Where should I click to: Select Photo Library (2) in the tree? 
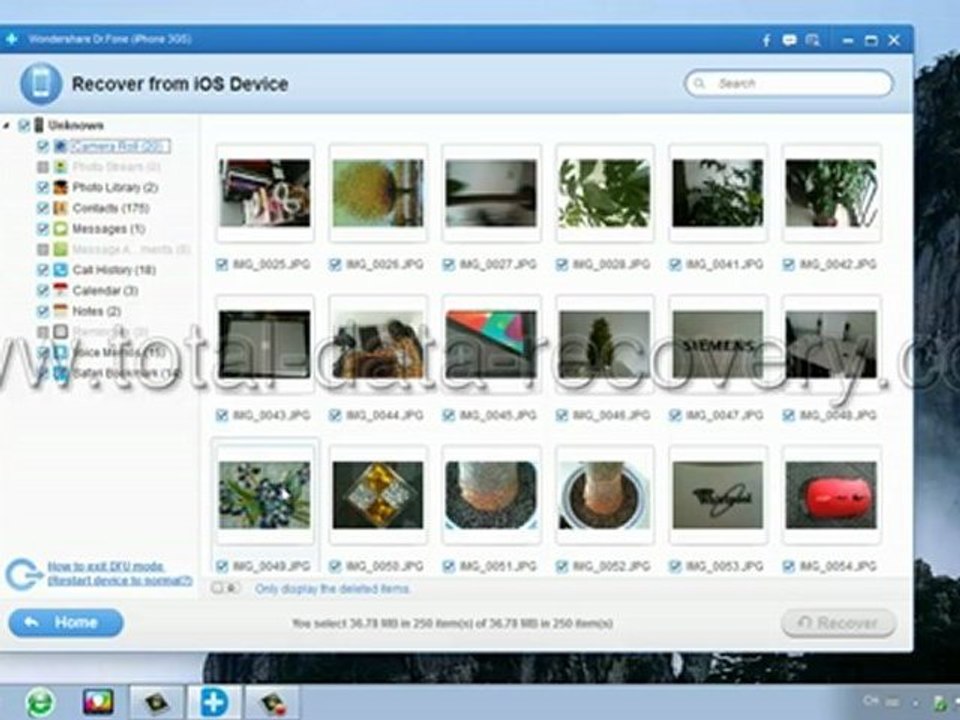tap(115, 187)
